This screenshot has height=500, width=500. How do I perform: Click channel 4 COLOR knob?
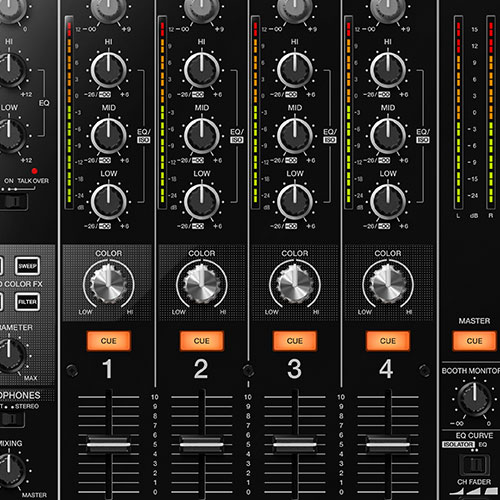[x=388, y=284]
